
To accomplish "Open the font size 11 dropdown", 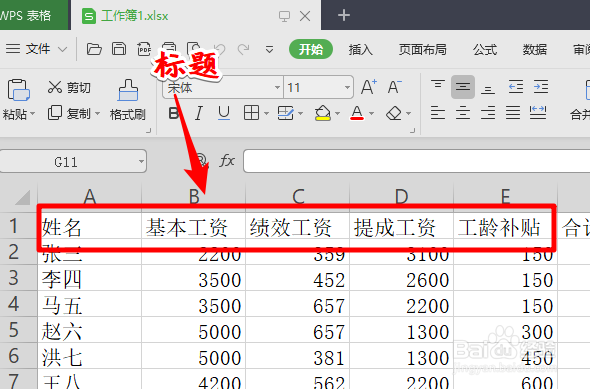I will (x=347, y=87).
